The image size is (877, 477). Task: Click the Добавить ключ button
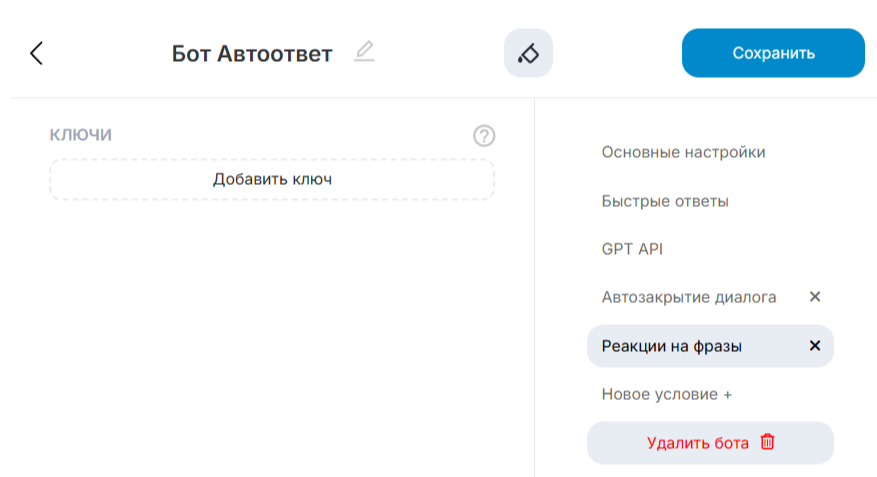(272, 179)
